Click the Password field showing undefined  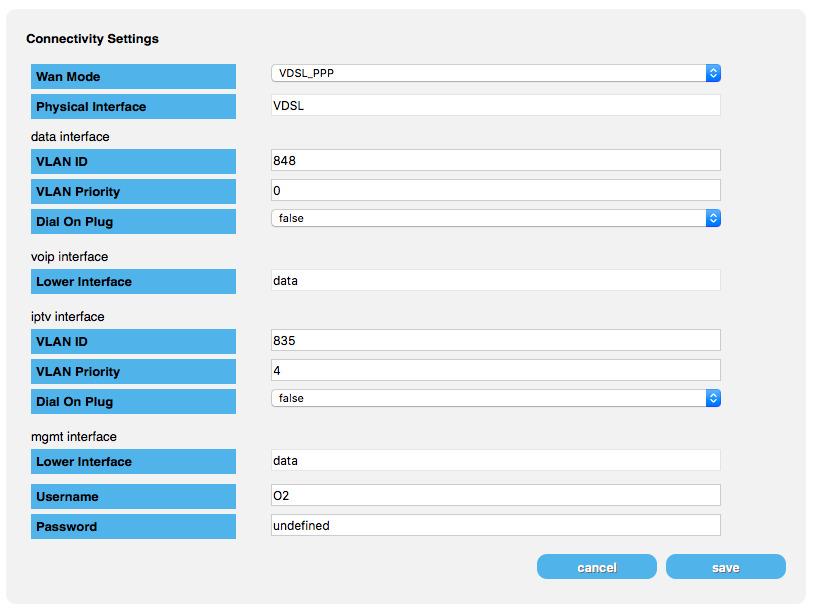[495, 525]
